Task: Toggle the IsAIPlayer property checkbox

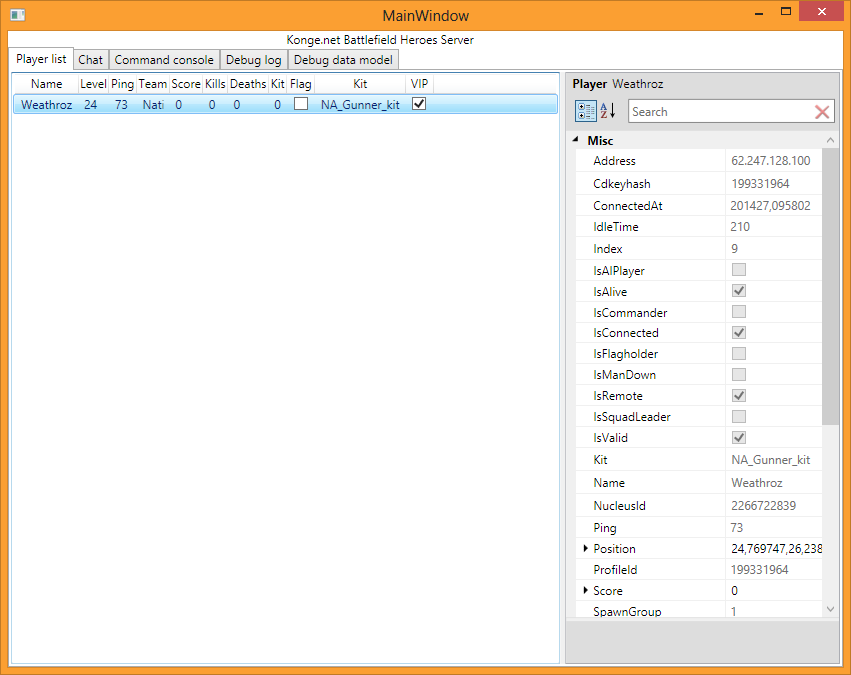Action: [x=739, y=270]
